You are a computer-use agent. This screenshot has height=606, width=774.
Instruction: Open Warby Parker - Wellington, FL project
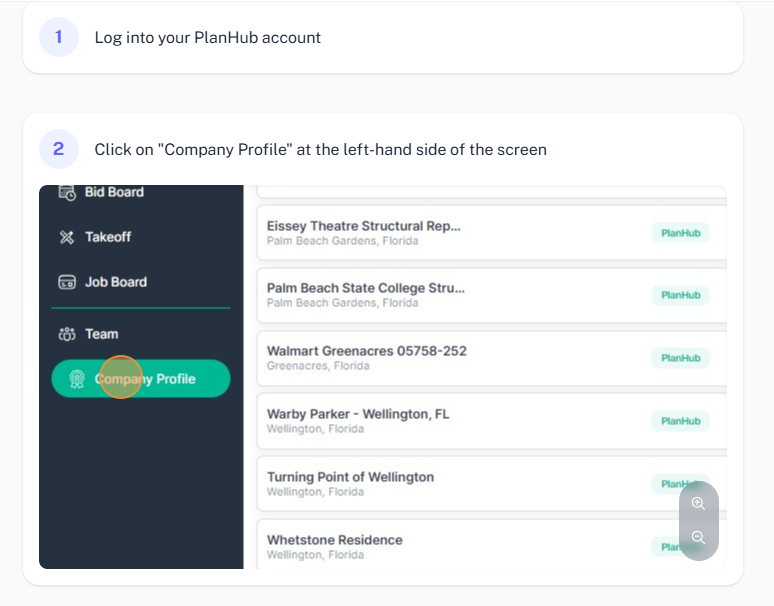tap(492, 421)
